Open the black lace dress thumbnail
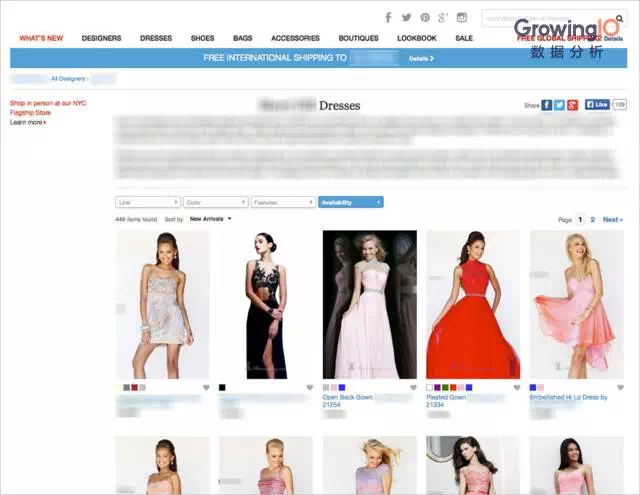 pos(266,304)
